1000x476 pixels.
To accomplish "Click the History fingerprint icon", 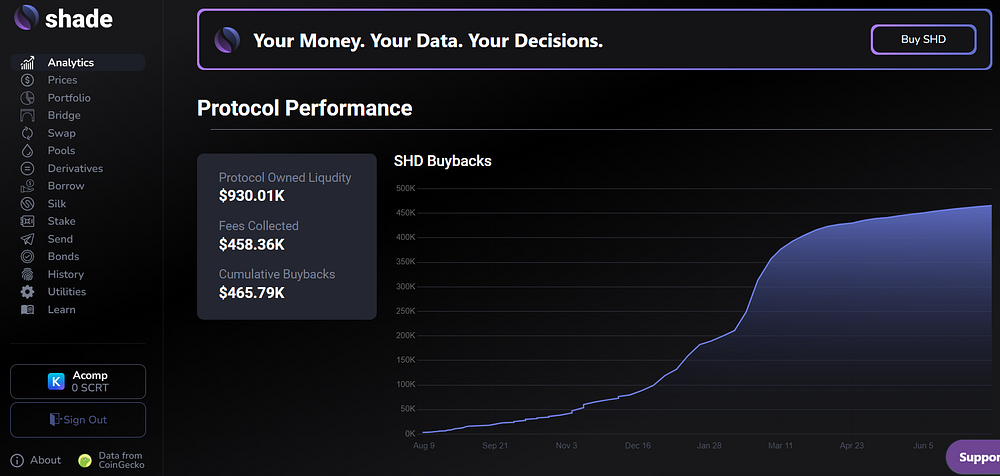I will tap(27, 274).
